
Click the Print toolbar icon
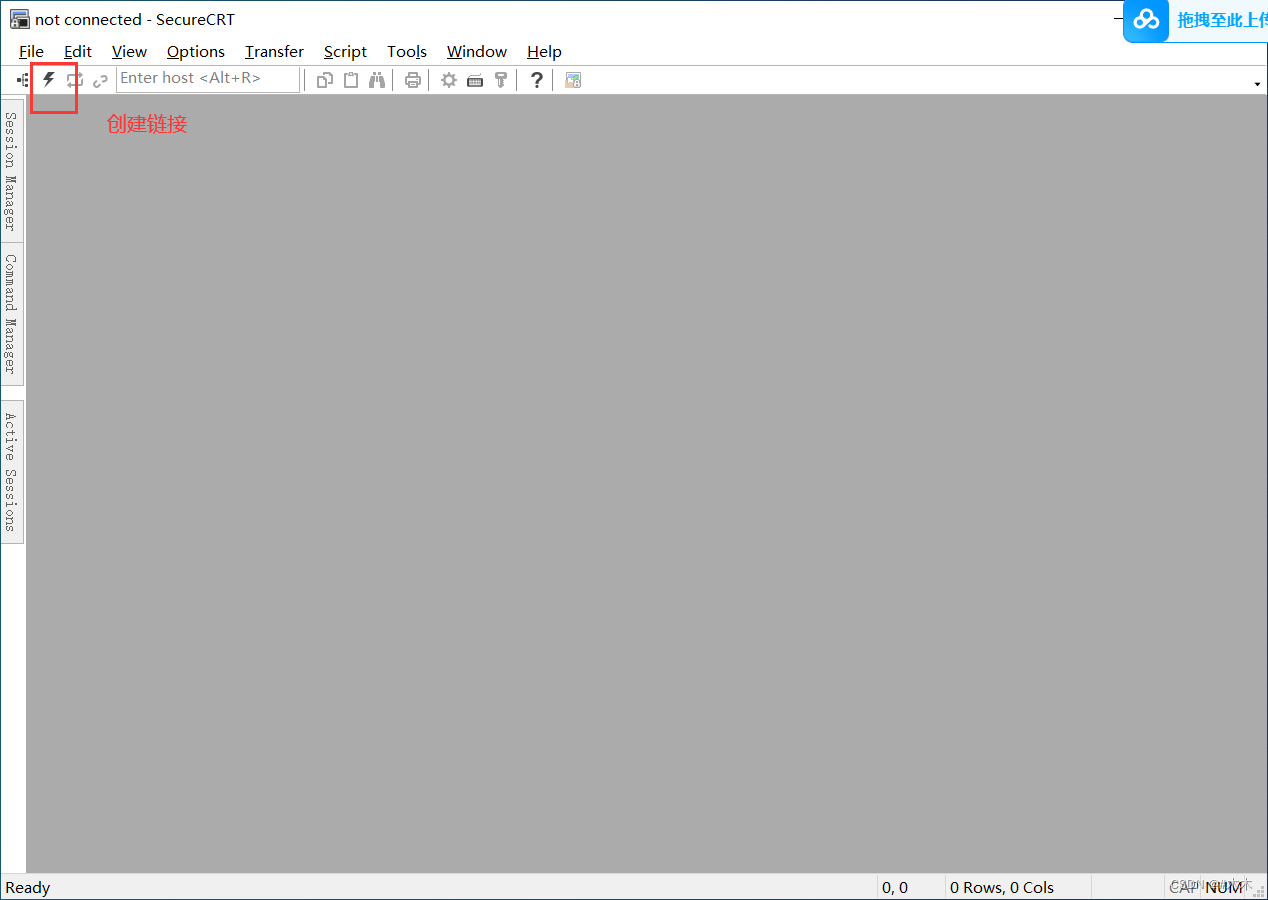tap(412, 80)
